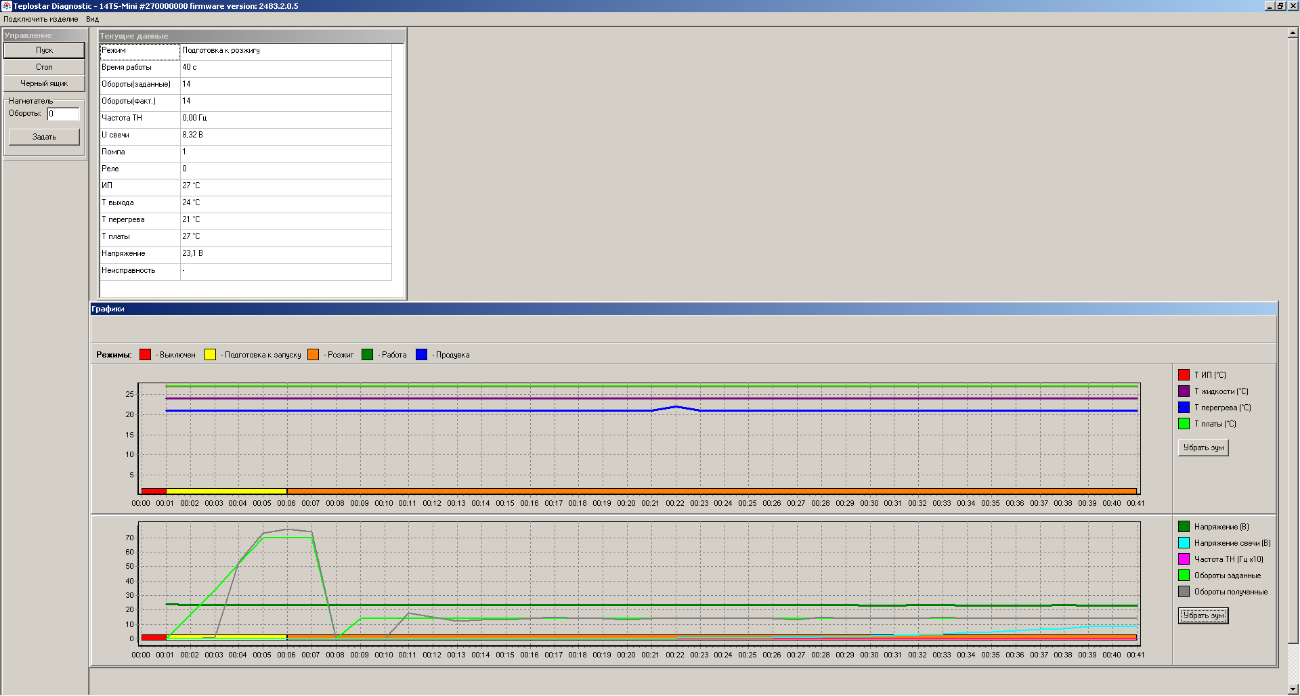
Task: Click the 'Графики' panel header
Action: point(683,309)
